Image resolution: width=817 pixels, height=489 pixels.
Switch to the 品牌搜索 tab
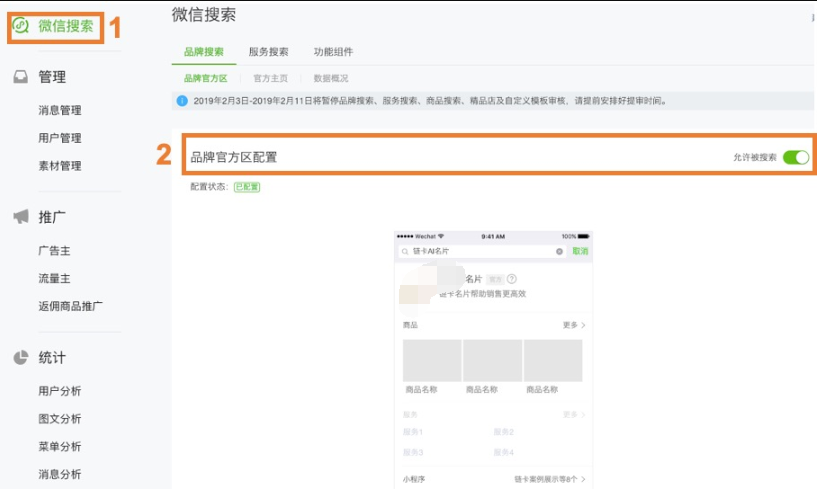204,52
